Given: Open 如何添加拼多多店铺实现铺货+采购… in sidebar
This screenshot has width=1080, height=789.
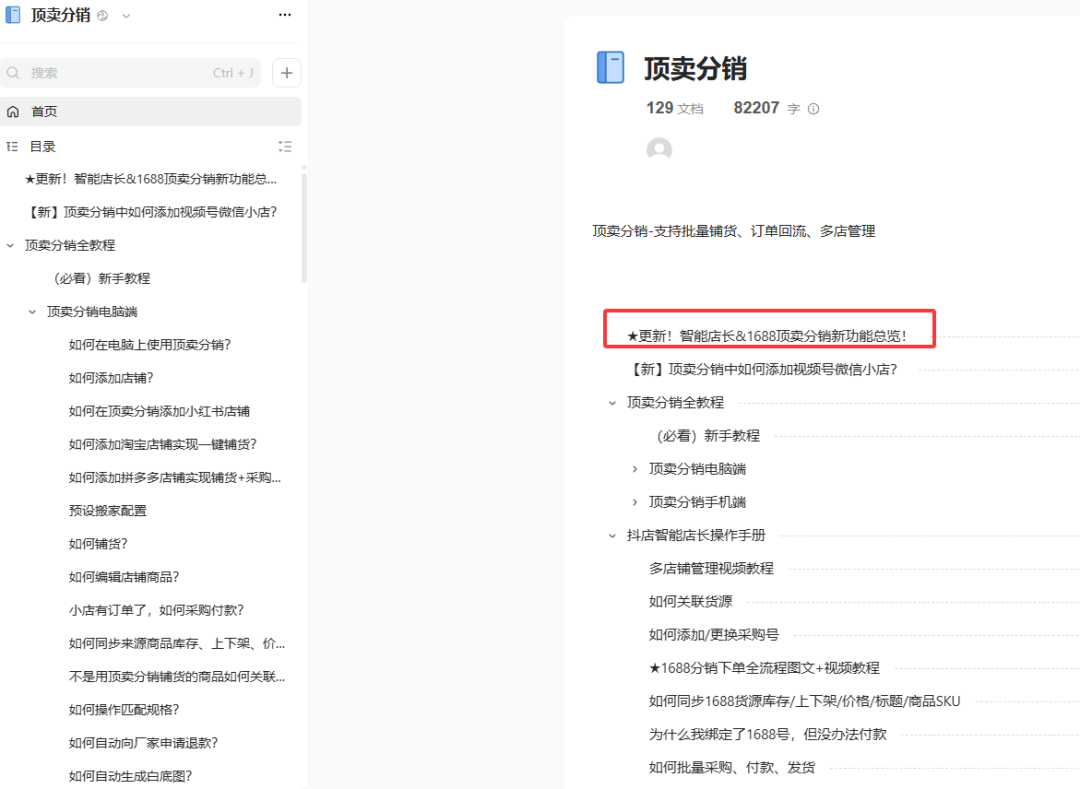Looking at the screenshot, I should tap(175, 478).
